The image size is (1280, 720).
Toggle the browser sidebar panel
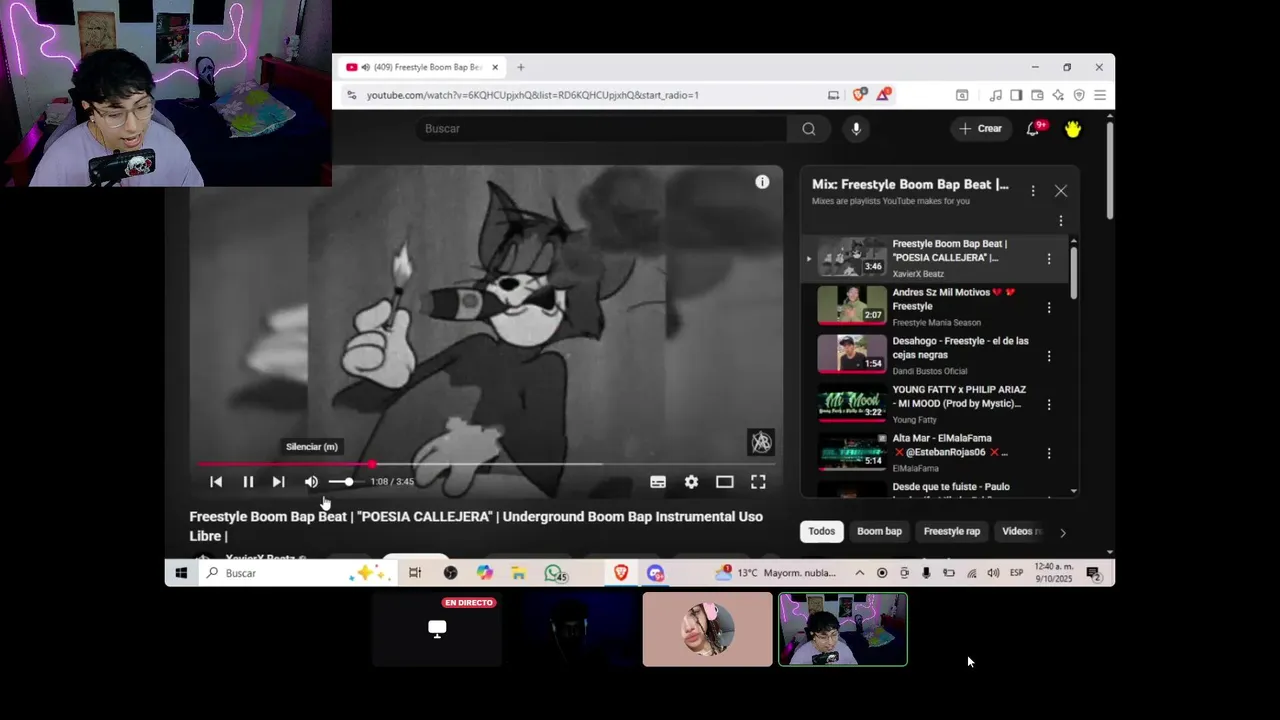pos(1016,95)
